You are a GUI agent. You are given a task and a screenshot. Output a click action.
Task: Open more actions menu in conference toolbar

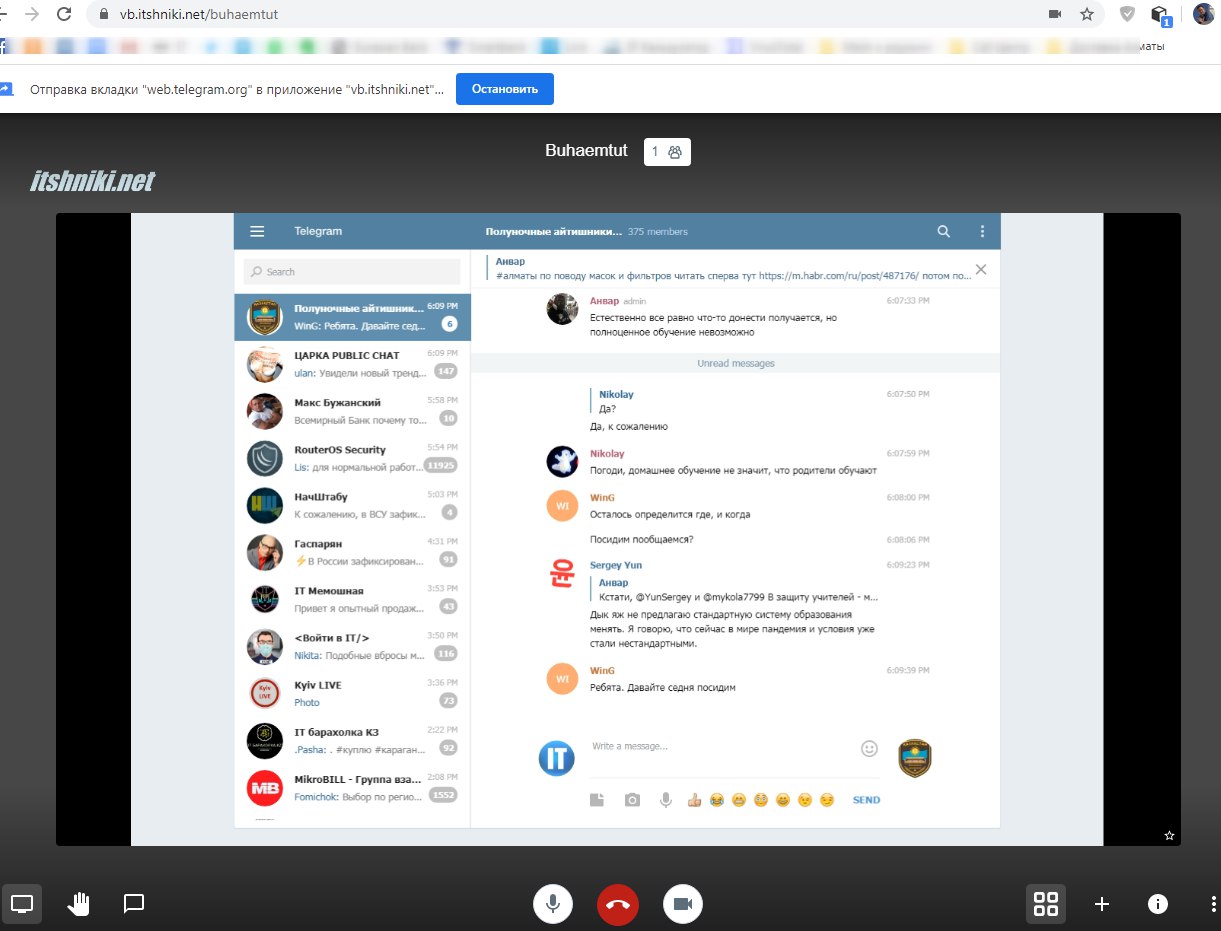tap(1214, 904)
